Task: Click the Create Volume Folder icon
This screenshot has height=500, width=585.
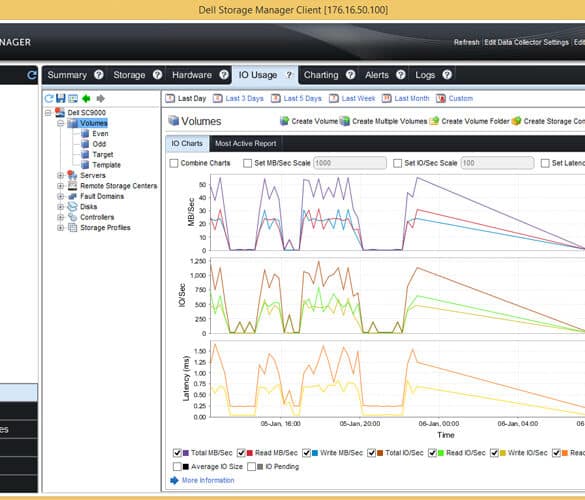Action: click(434, 121)
